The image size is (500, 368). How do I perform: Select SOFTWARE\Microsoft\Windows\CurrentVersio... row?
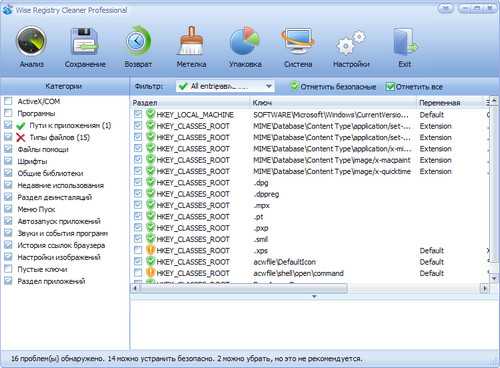pyautogui.click(x=310, y=114)
